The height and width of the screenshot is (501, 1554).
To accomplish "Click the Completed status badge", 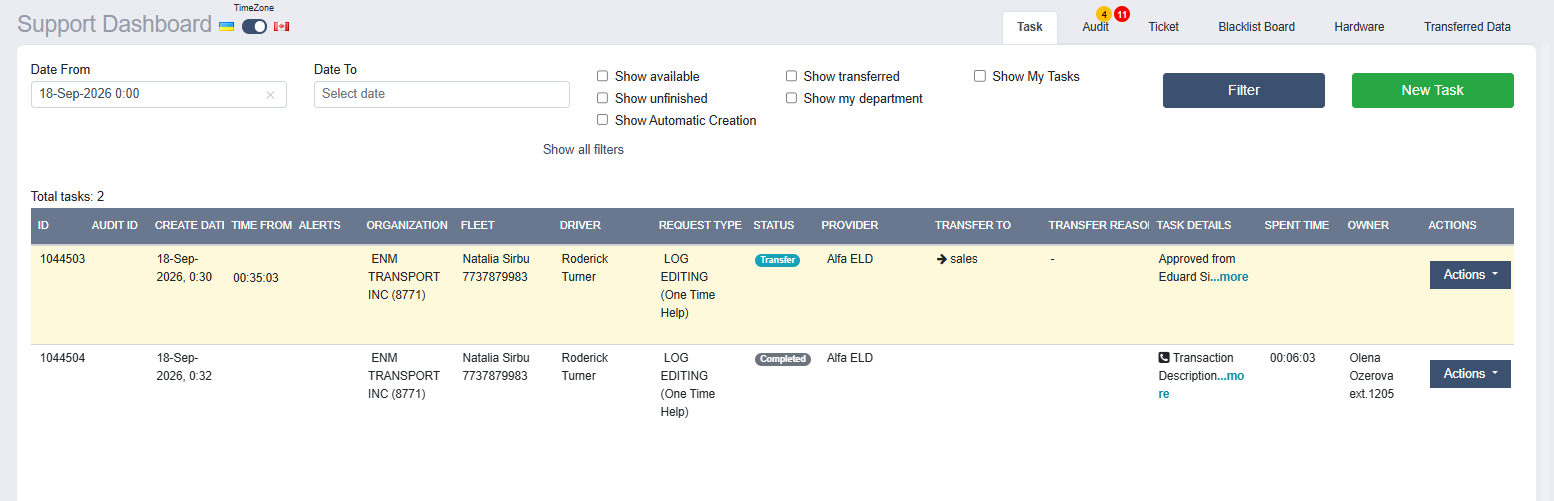I will pos(782,359).
